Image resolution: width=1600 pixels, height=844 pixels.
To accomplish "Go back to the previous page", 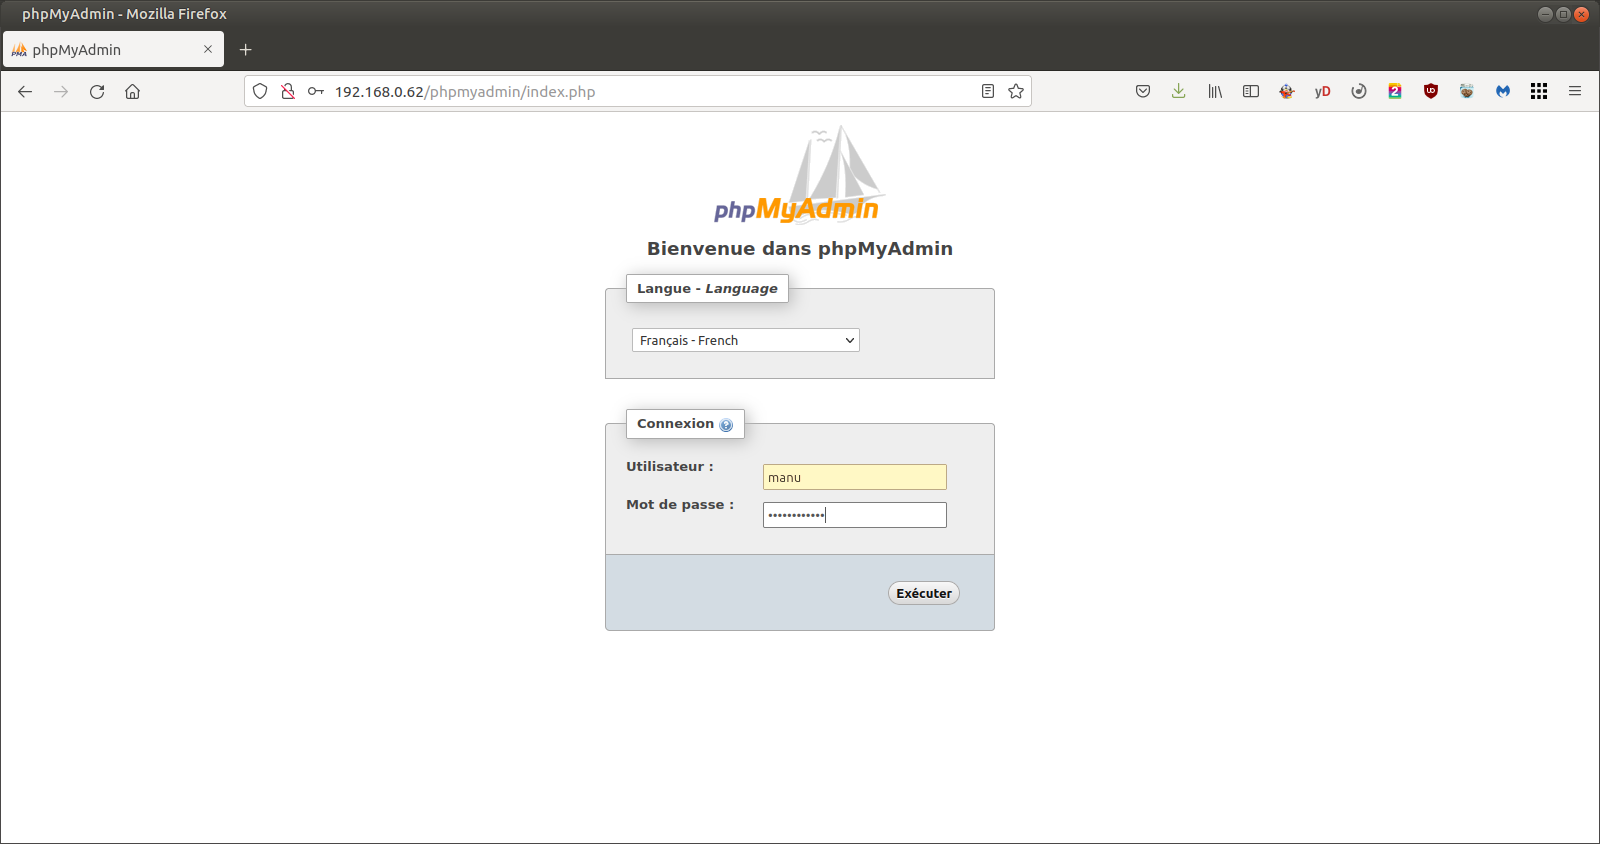I will tap(25, 91).
